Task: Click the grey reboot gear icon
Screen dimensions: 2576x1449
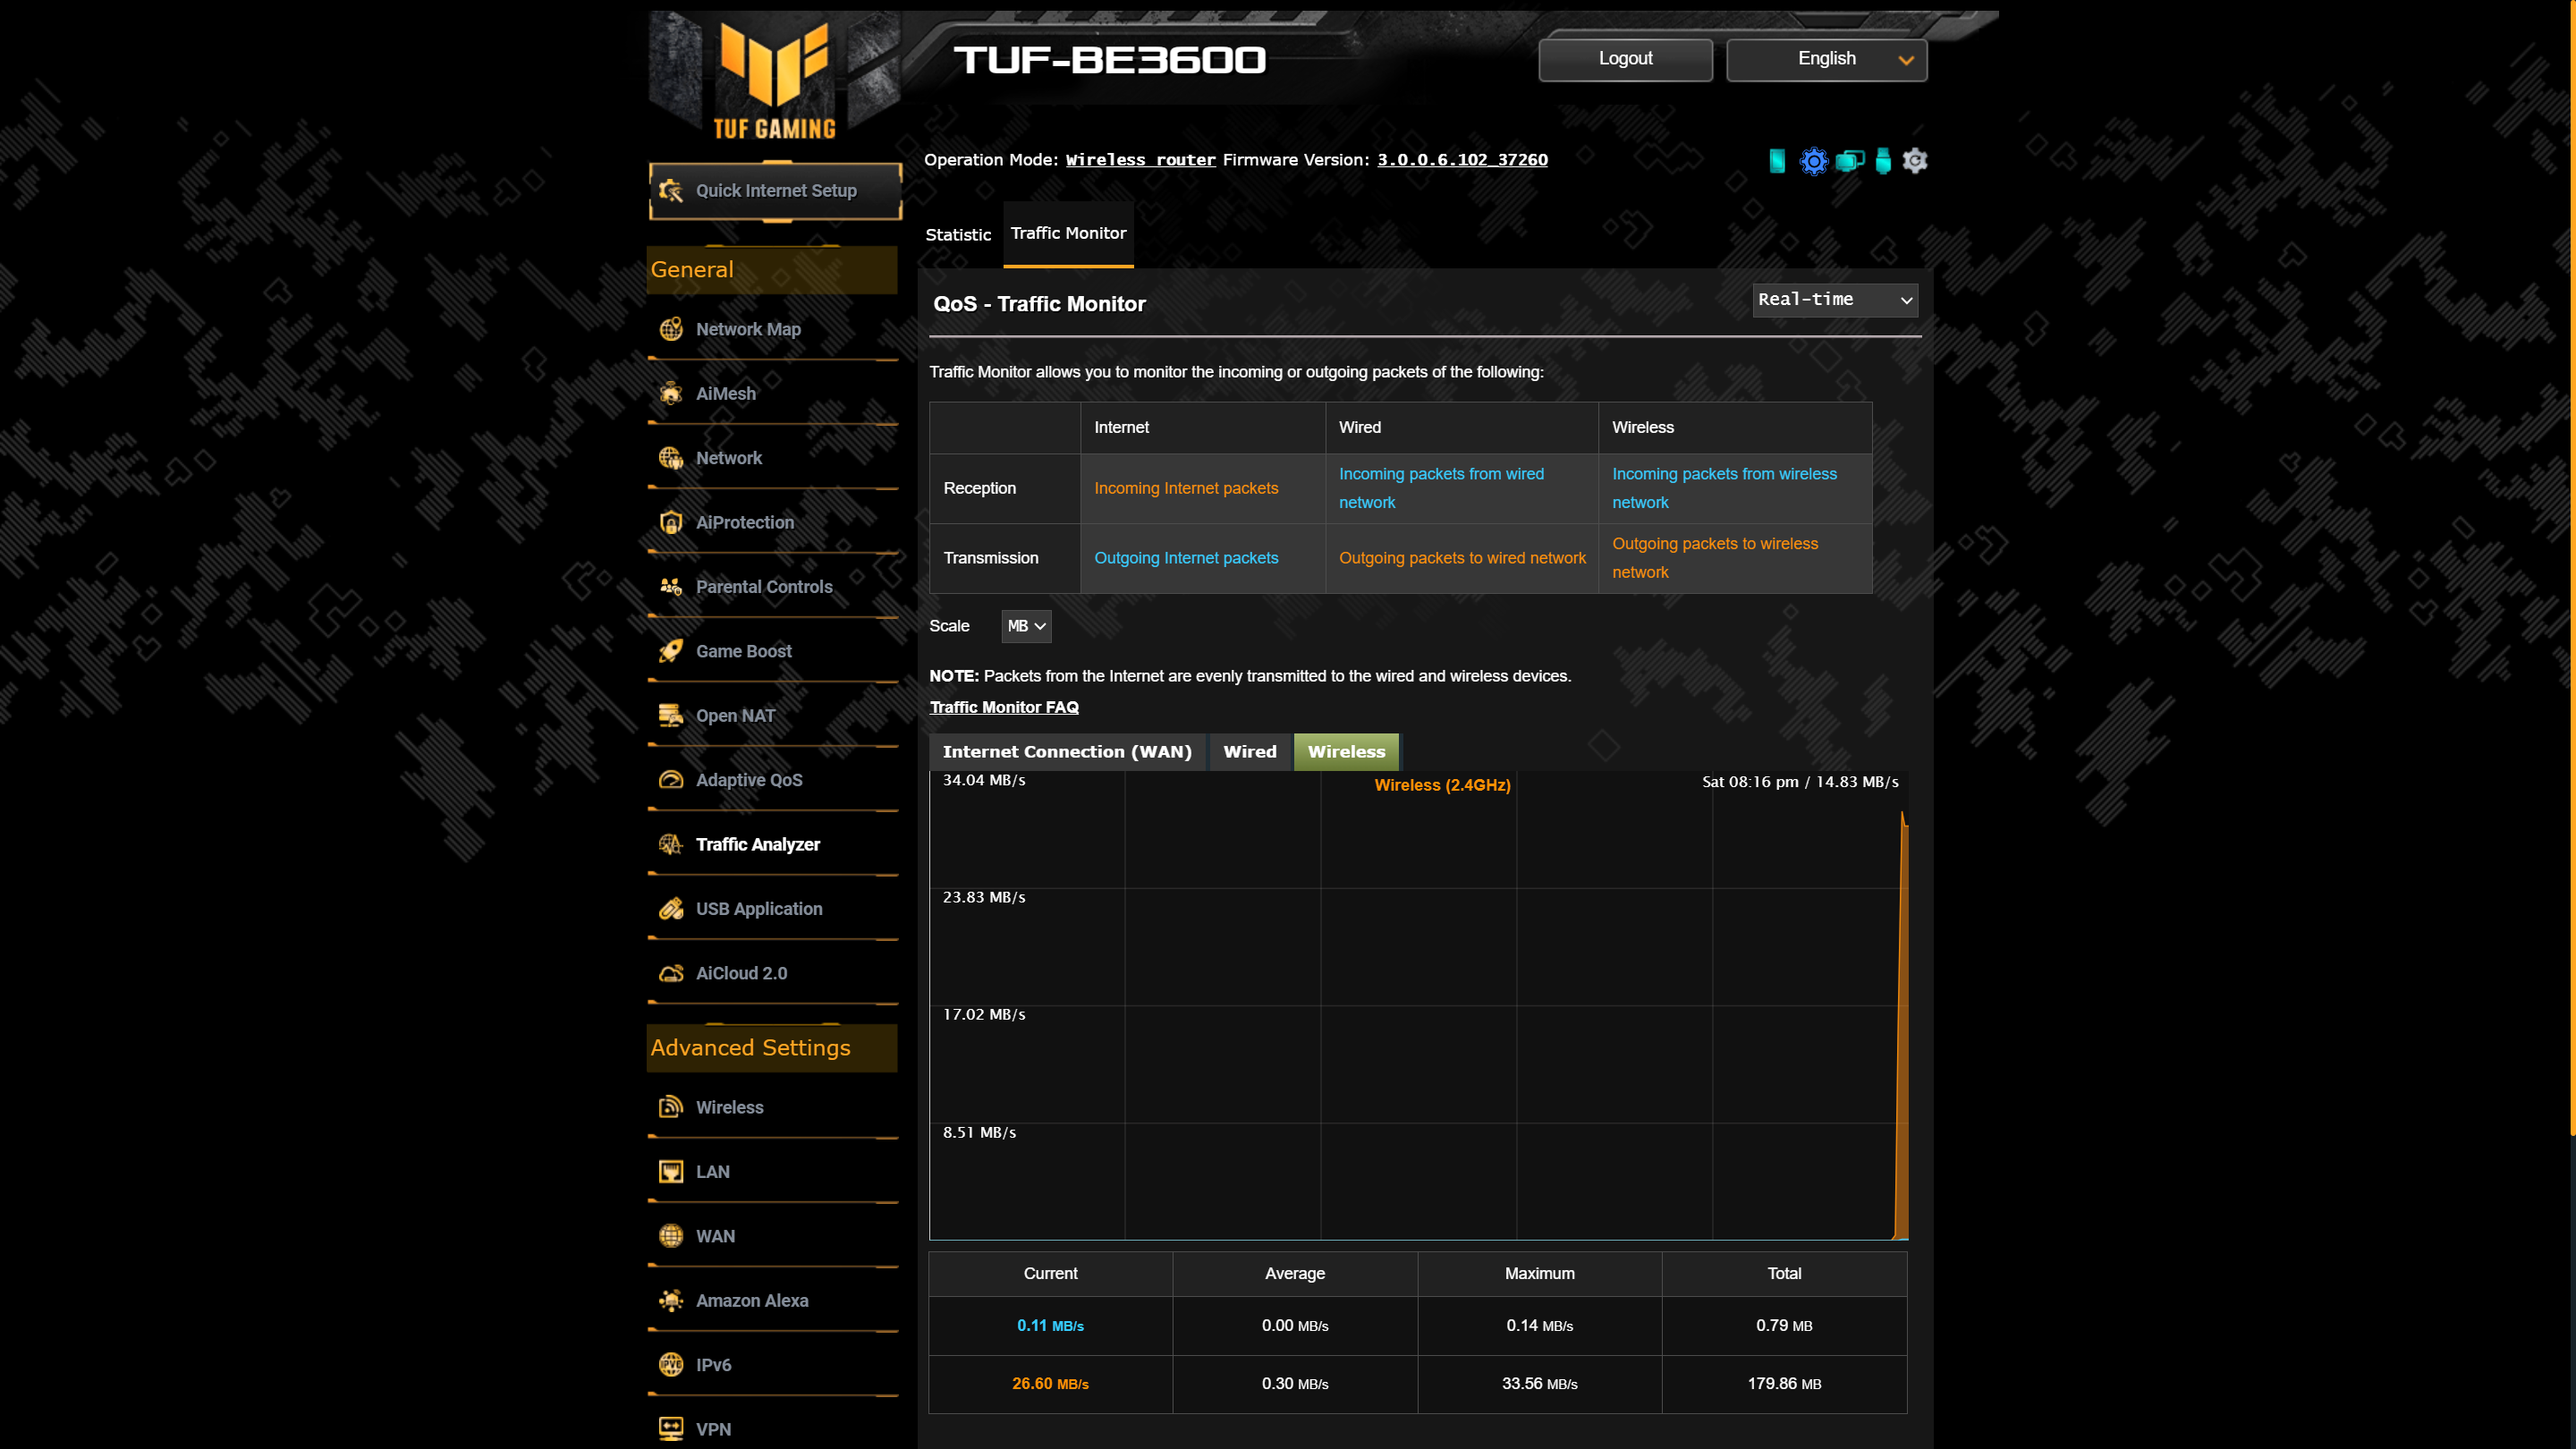Action: click(x=1915, y=160)
